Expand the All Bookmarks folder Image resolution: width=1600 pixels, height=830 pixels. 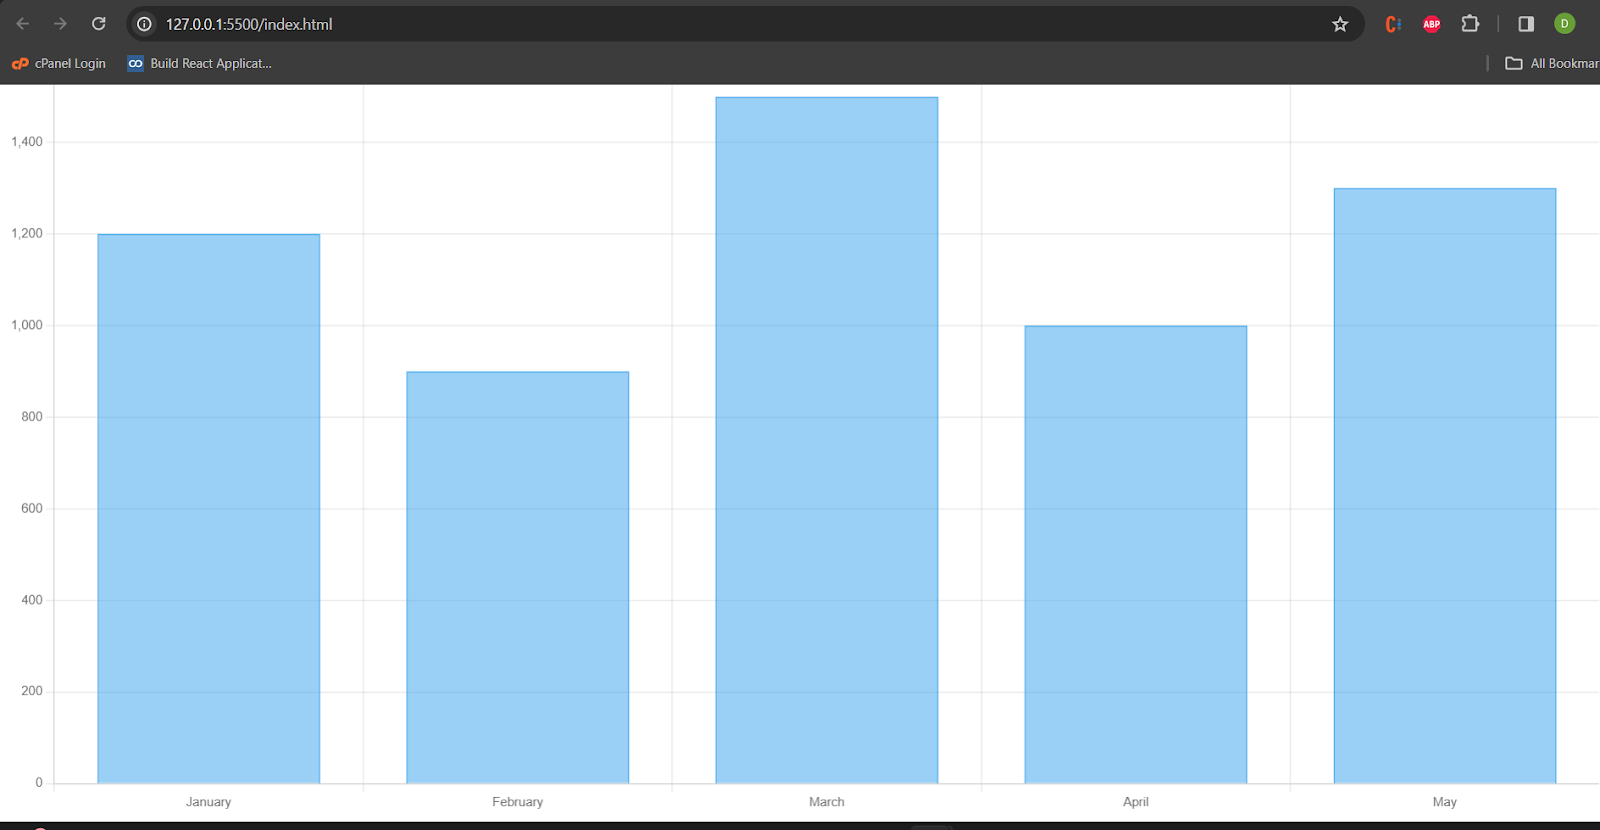point(1552,63)
